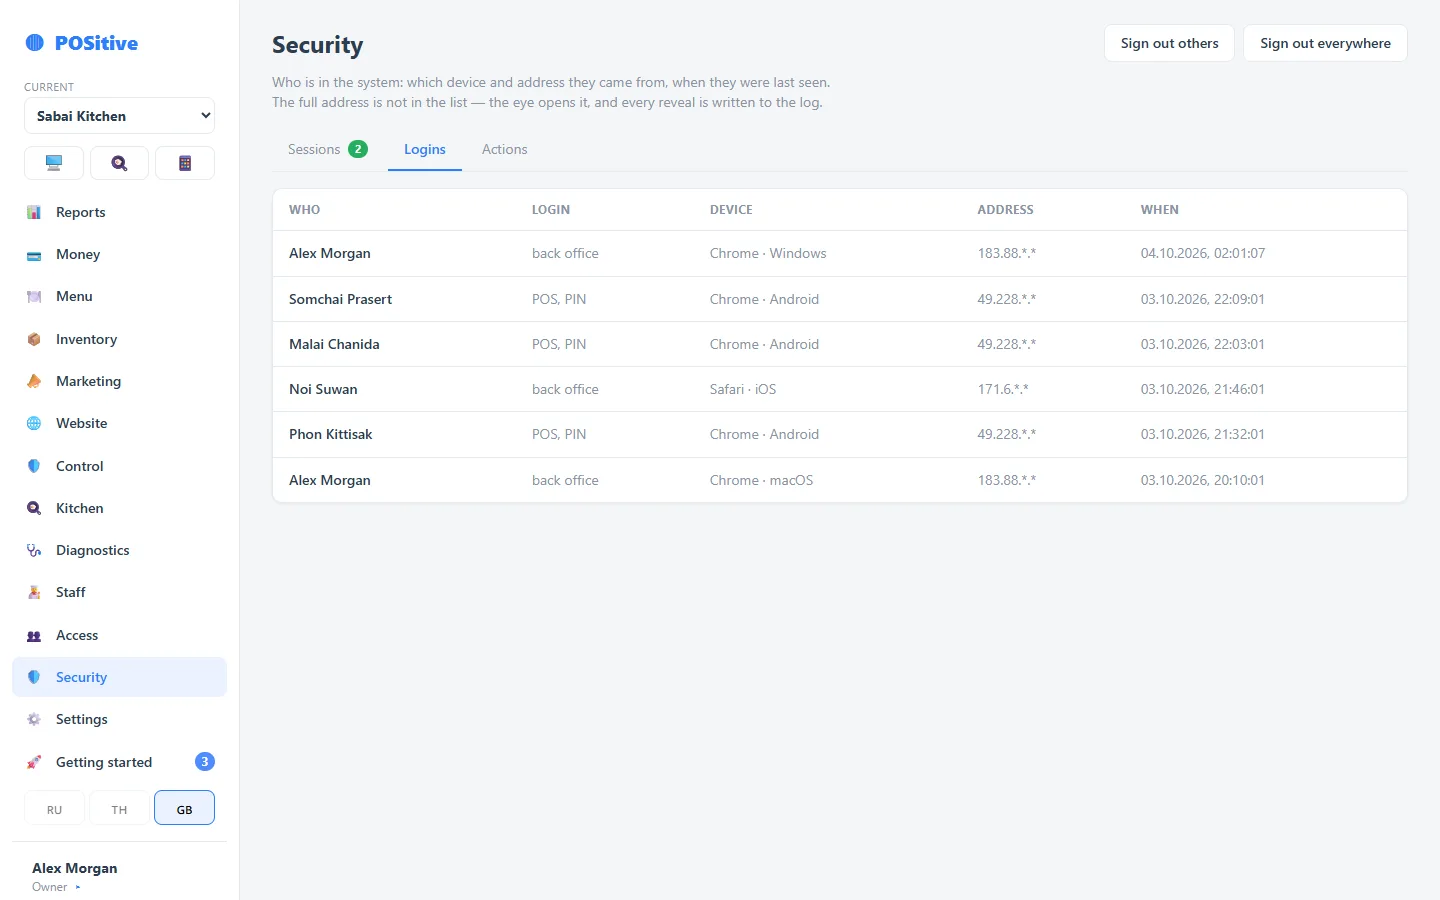Select the GB language option
The height and width of the screenshot is (900, 1440).
[x=184, y=808]
